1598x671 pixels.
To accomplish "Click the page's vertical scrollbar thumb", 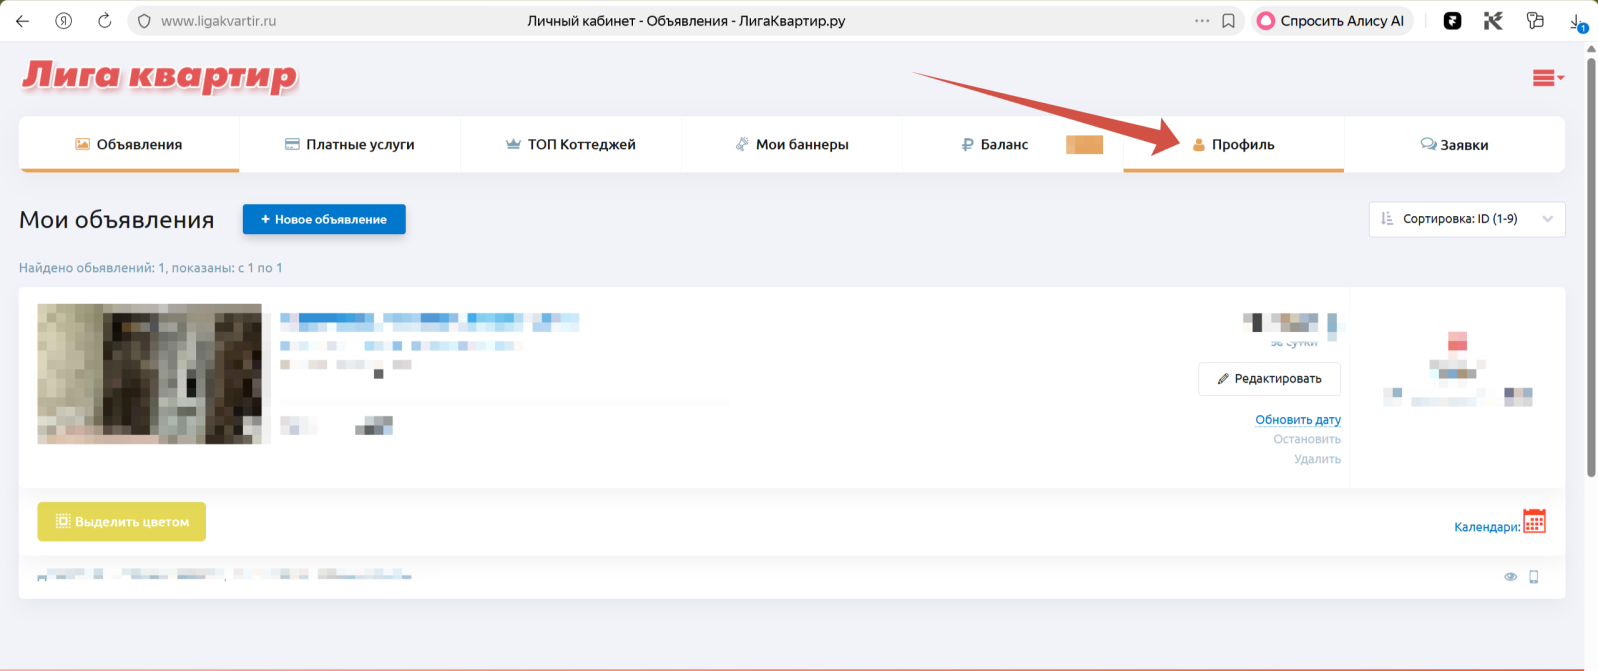I will (x=1591, y=268).
